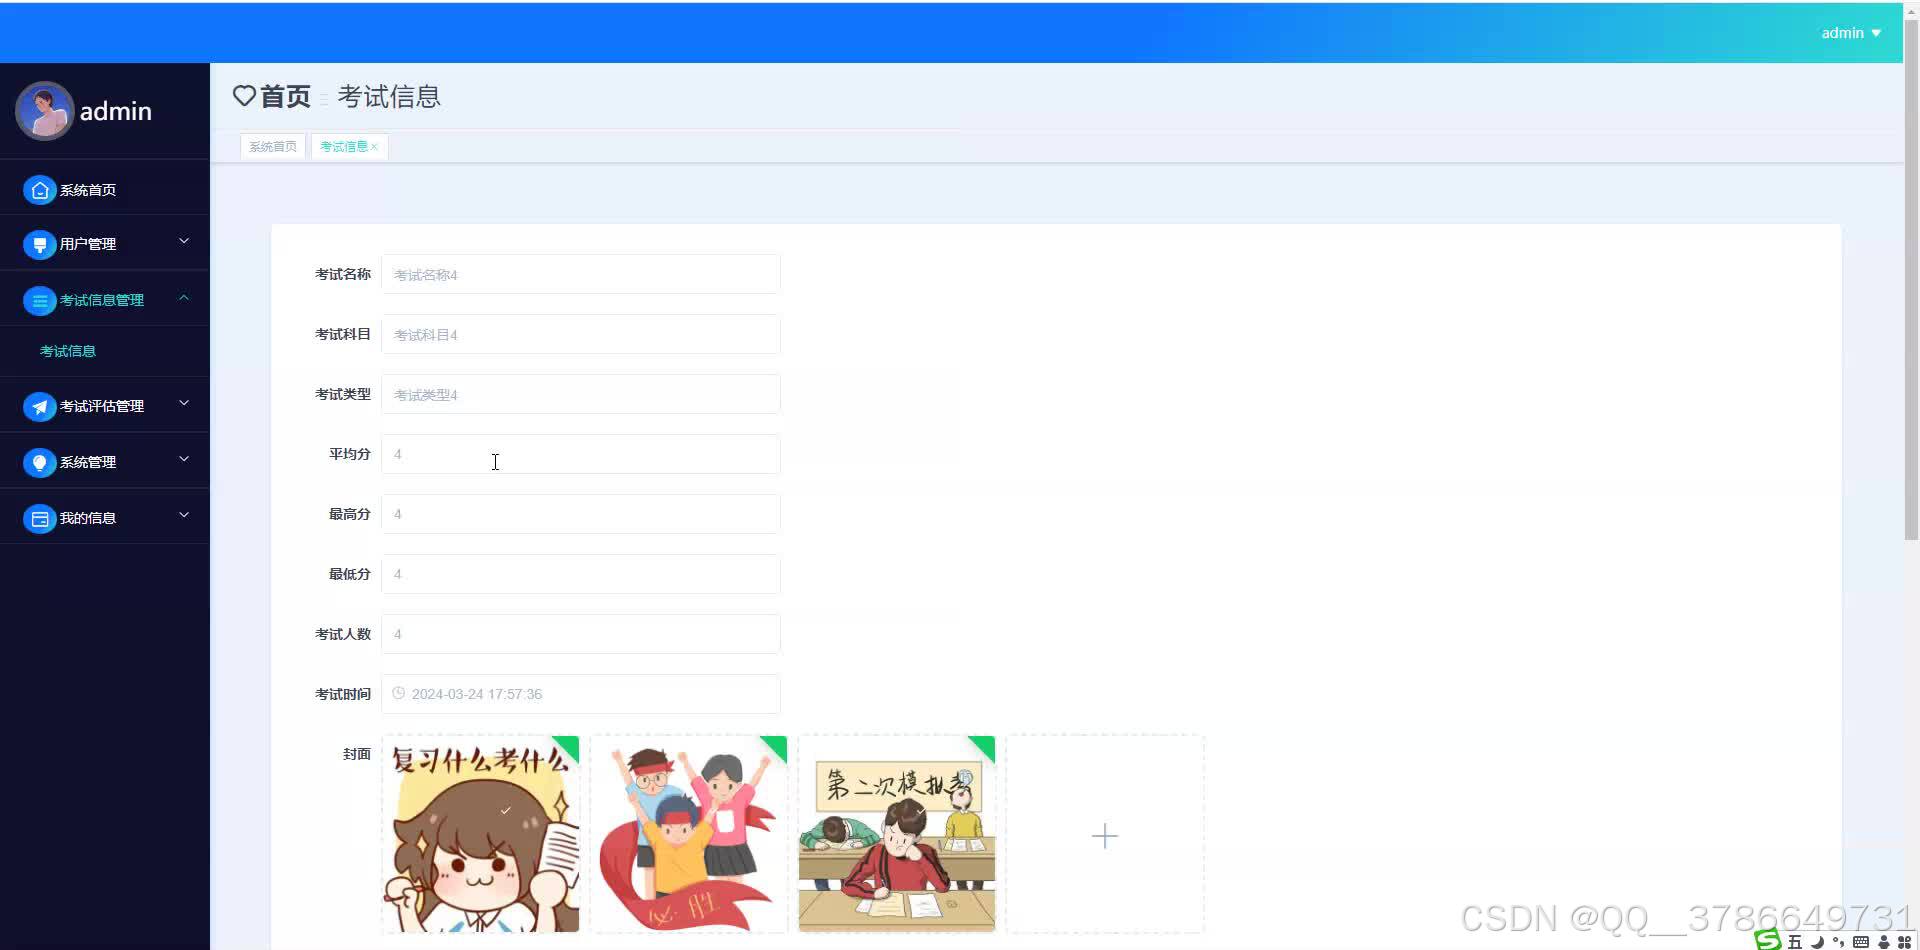Click the 最高分 input field

click(581, 514)
